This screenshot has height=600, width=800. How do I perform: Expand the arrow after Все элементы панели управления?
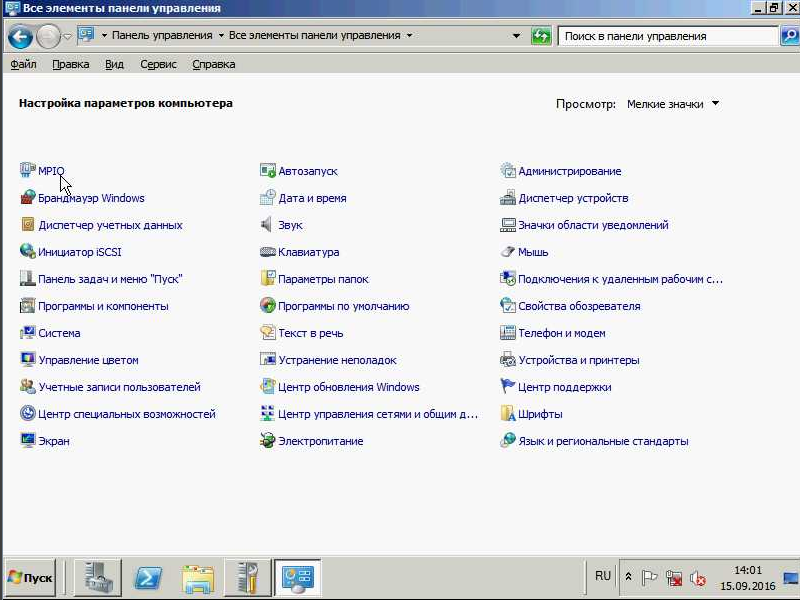(x=409, y=35)
